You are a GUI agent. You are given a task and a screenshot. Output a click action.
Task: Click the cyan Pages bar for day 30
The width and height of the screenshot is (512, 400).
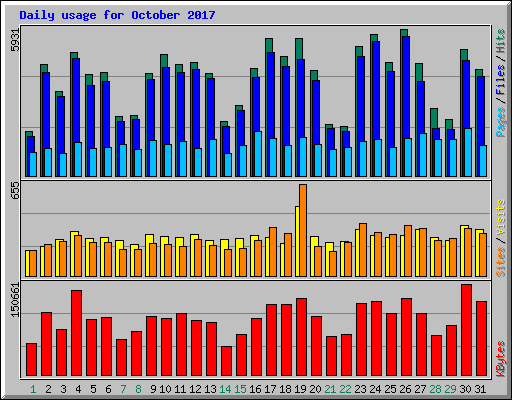(468, 152)
